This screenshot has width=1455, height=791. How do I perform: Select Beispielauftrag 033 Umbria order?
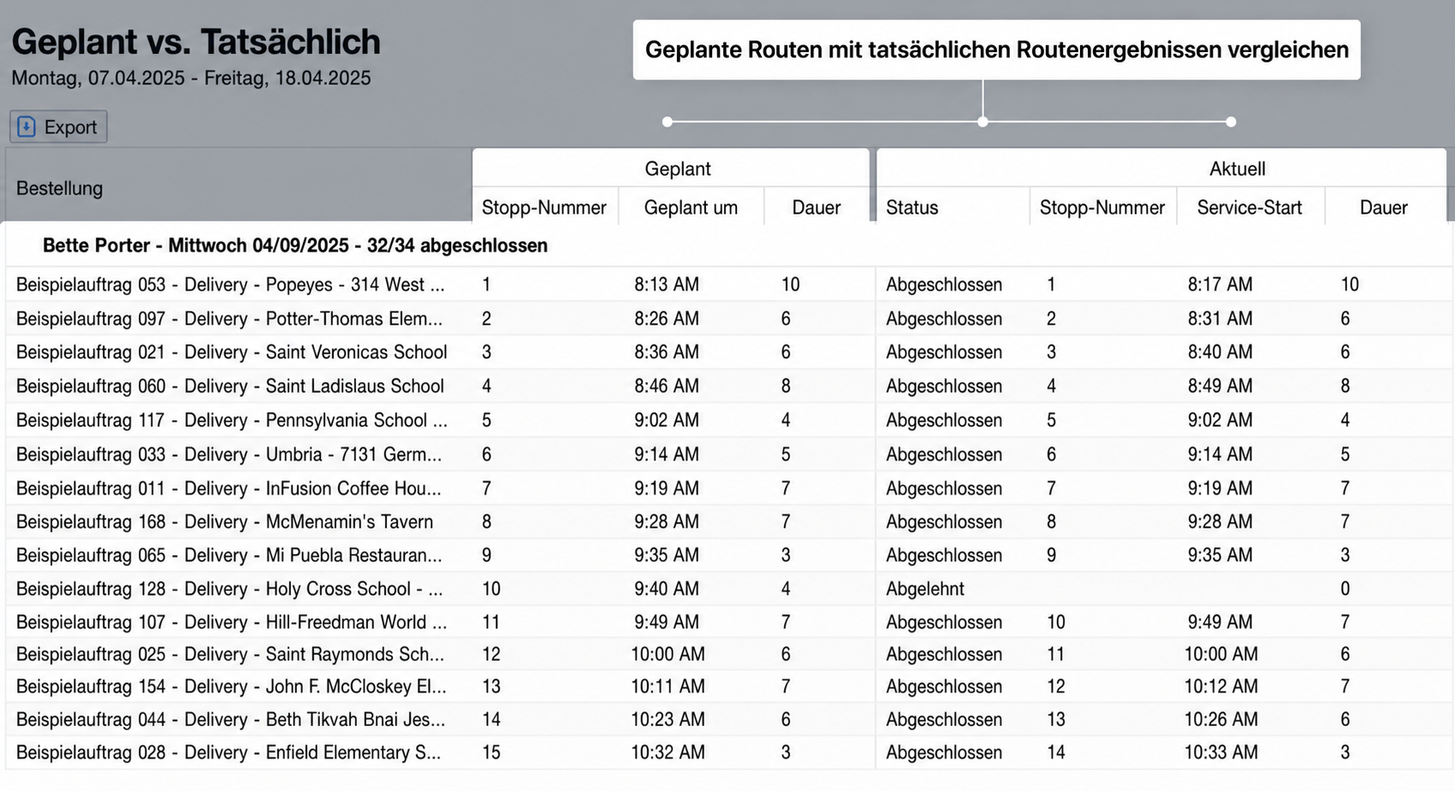tap(229, 455)
